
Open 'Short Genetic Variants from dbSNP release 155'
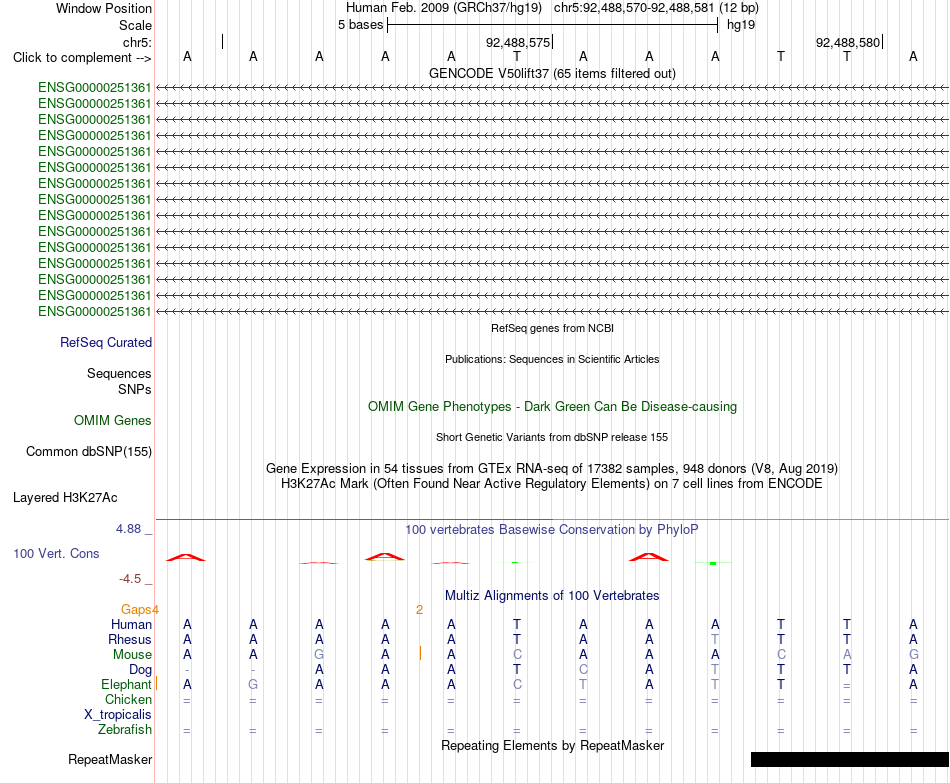click(x=552, y=438)
